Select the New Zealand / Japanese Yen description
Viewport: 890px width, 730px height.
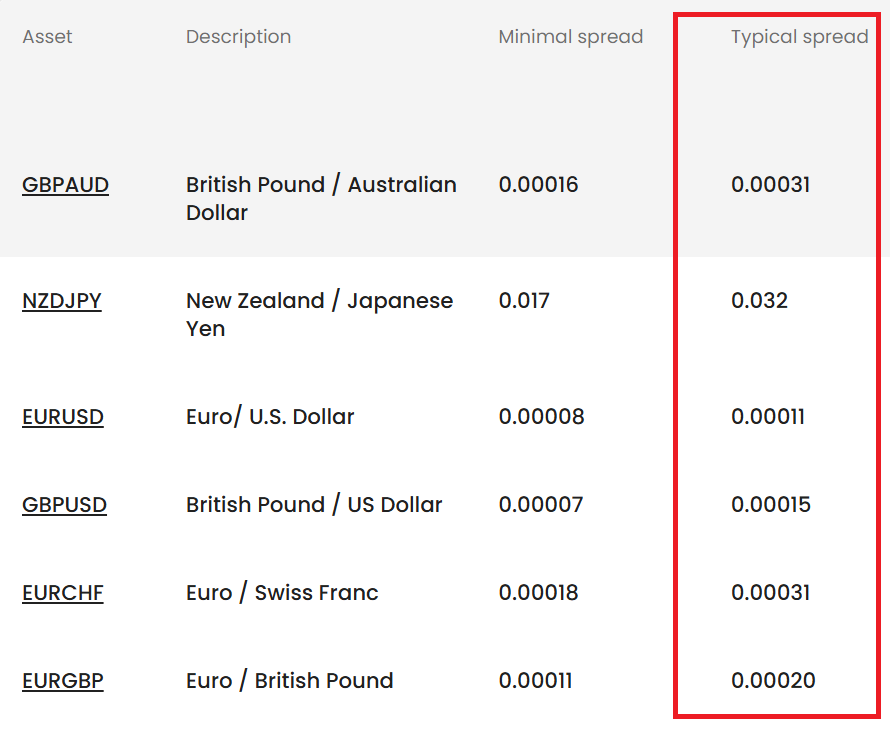coord(318,314)
